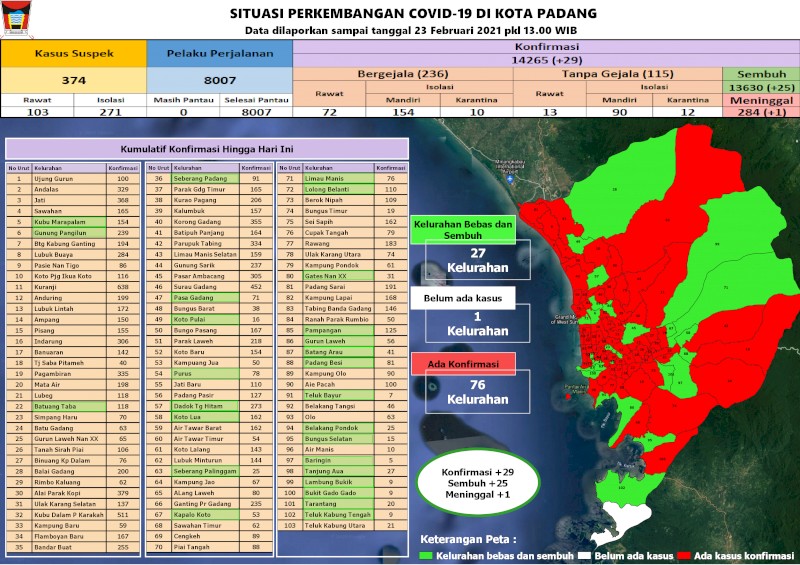Click the Bergejala Rawat value 72
The image size is (800, 565).
330,112
